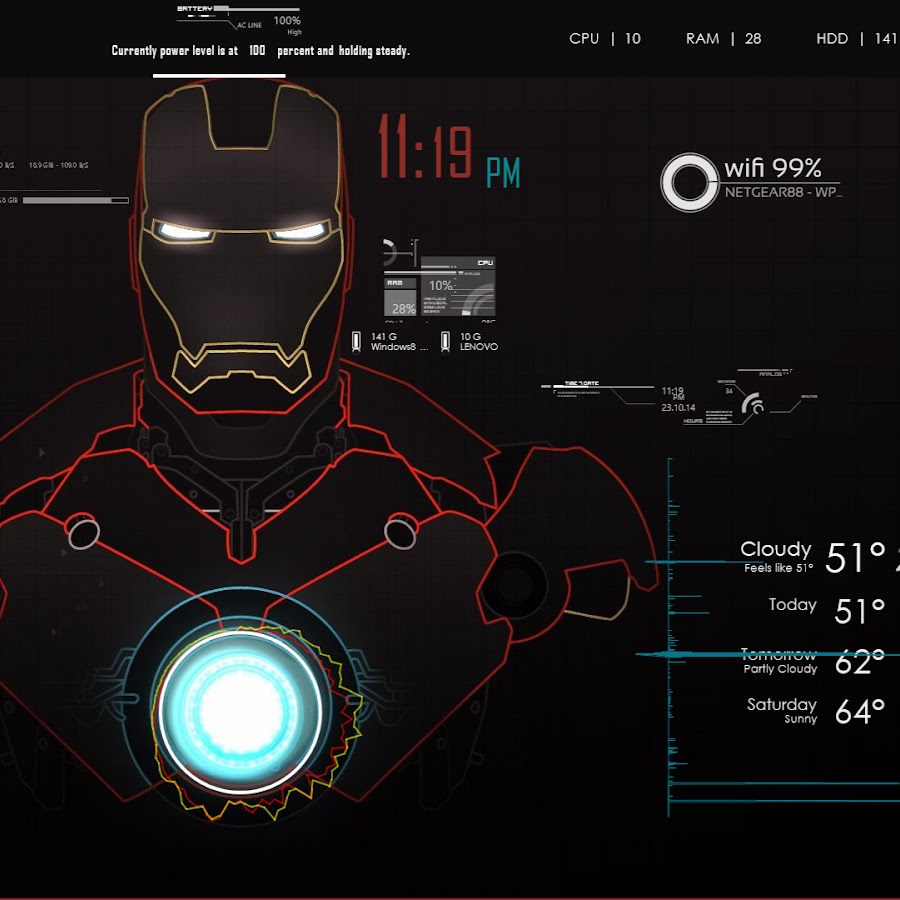Screen dimensions: 900x900
Task: Click the LENOVO drive icon
Action: pos(445,341)
